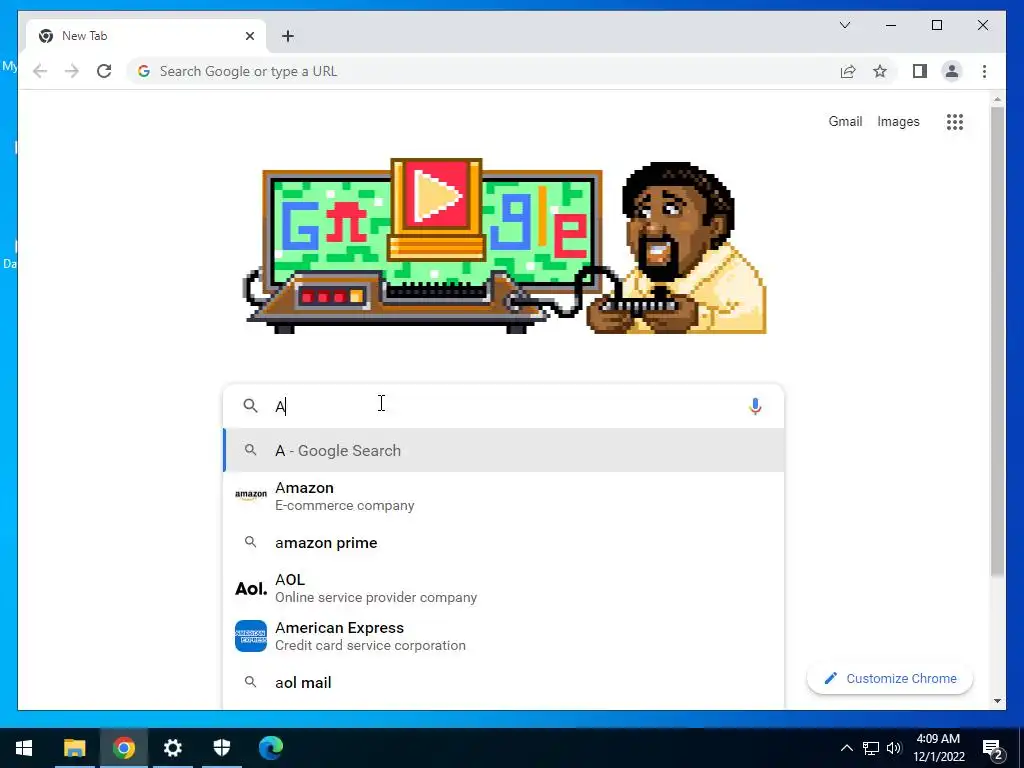Screen dimensions: 1024x768
Task: Open the Google apps grid
Action: point(955,121)
